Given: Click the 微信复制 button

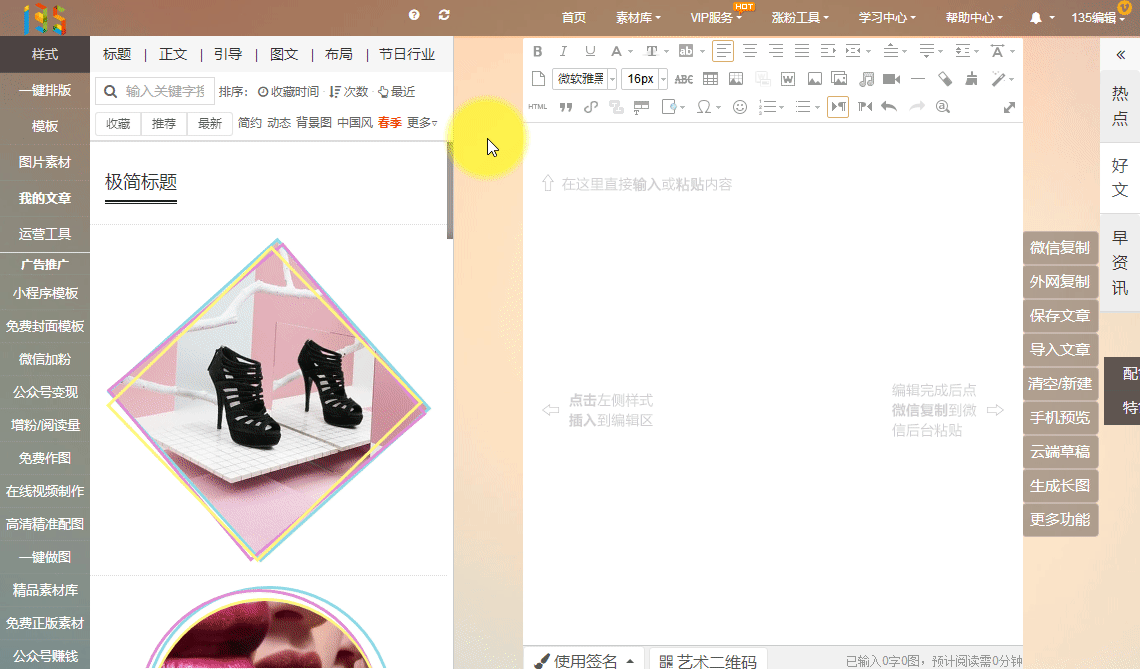Looking at the screenshot, I should (x=1060, y=248).
